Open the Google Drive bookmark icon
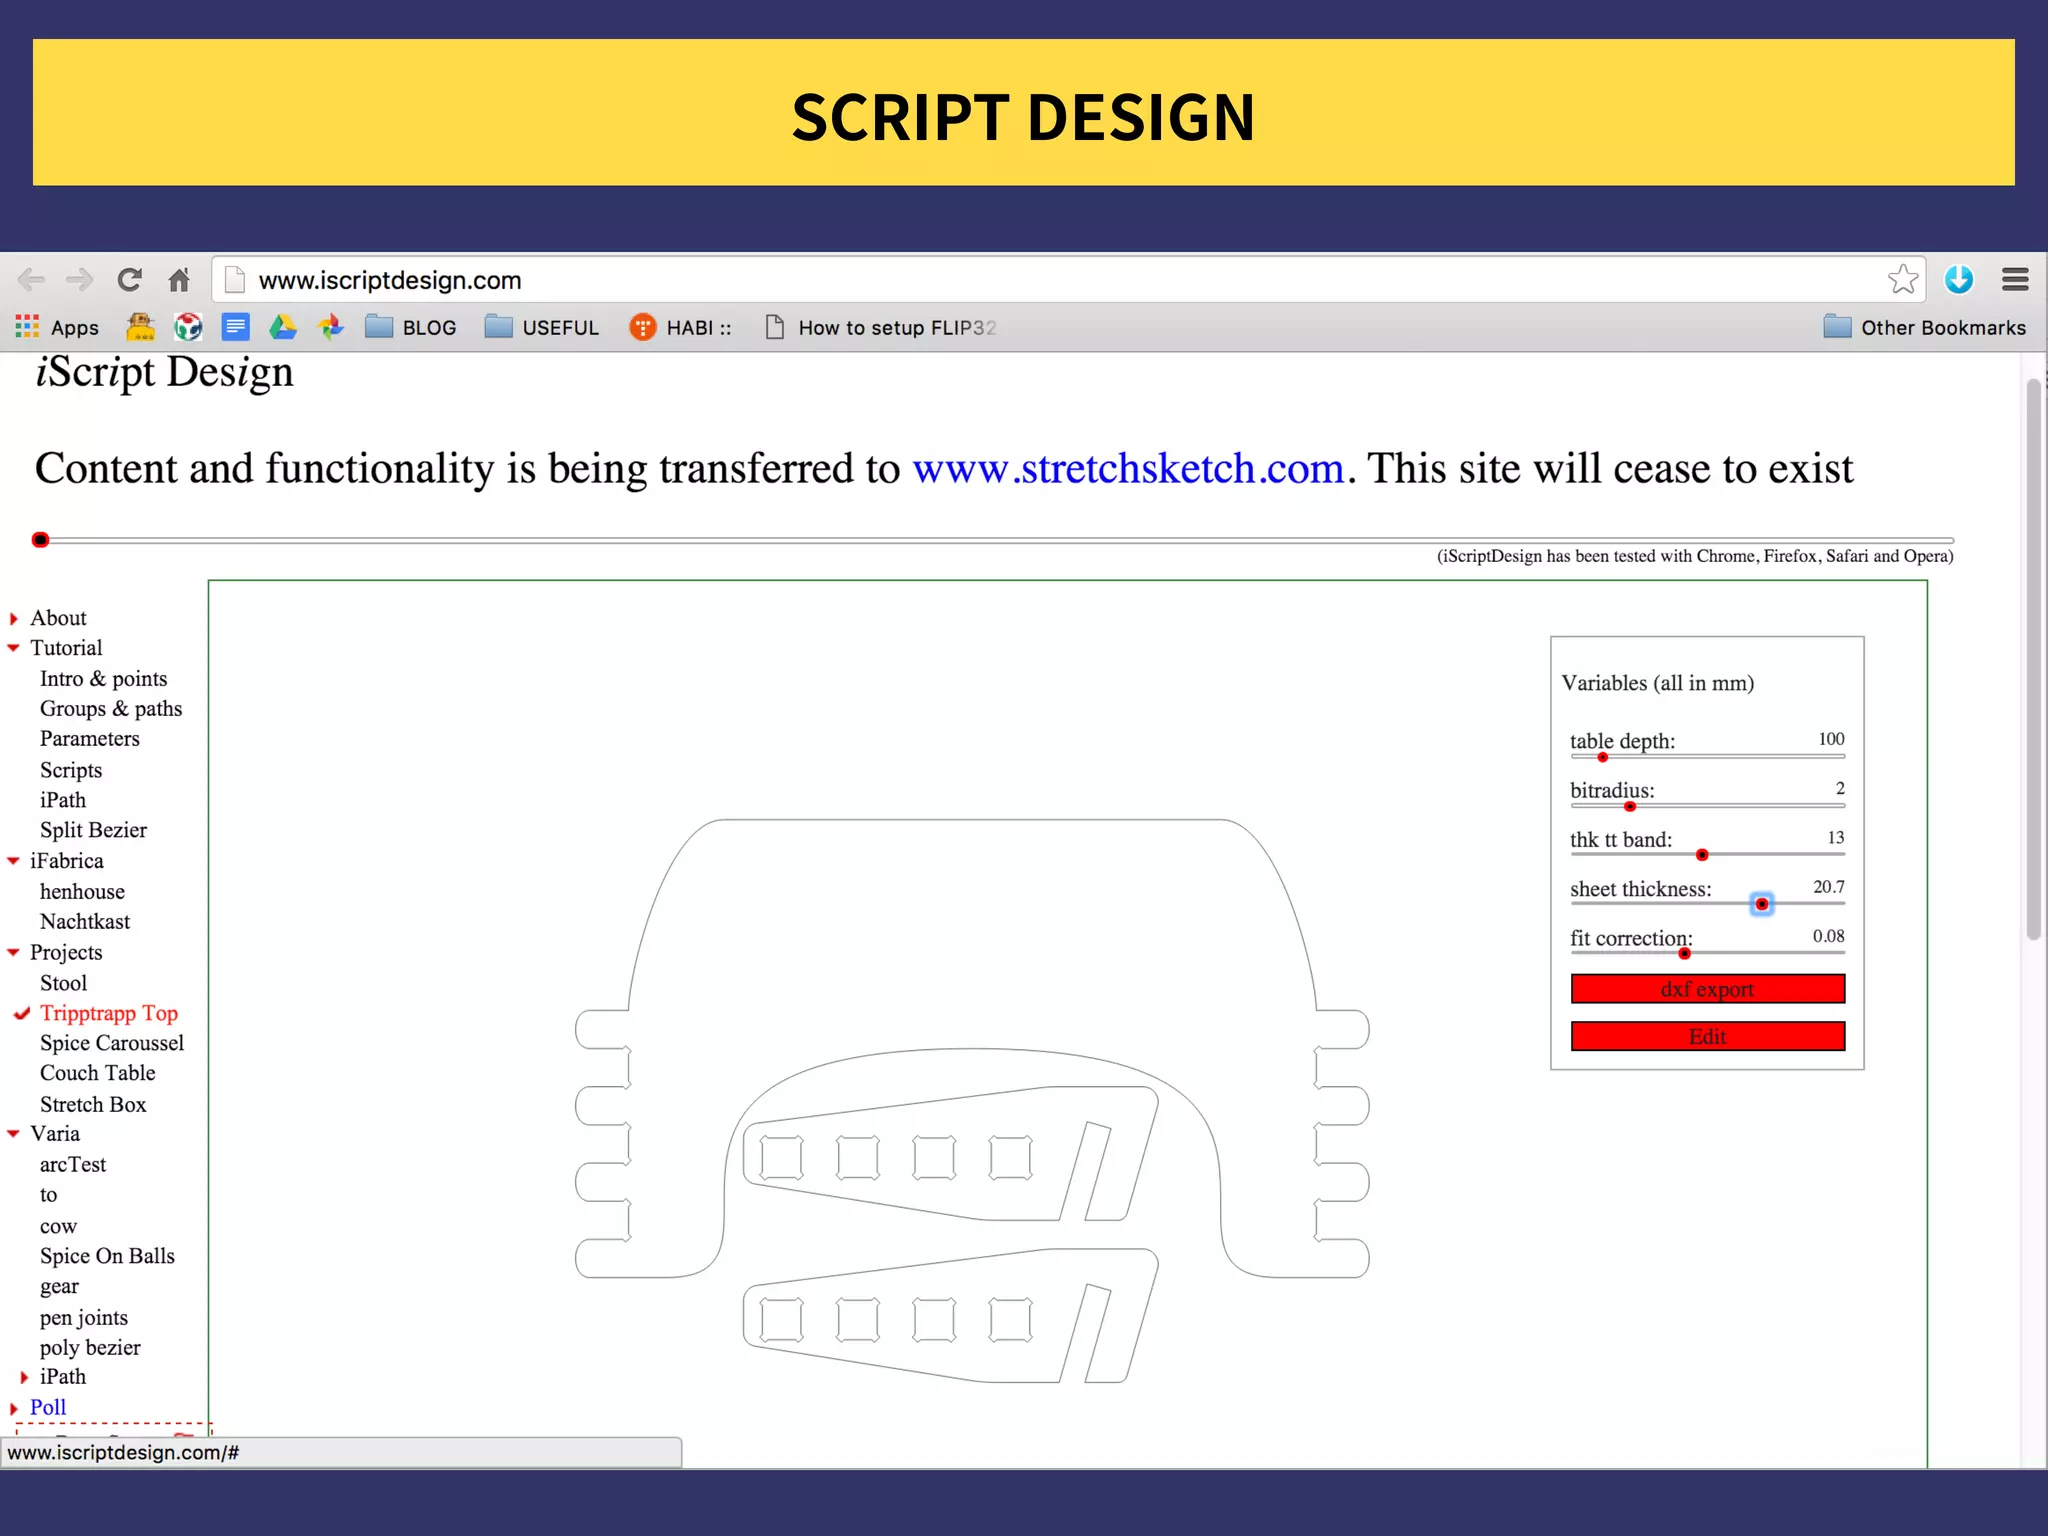This screenshot has width=2048, height=1536. pos(283,327)
